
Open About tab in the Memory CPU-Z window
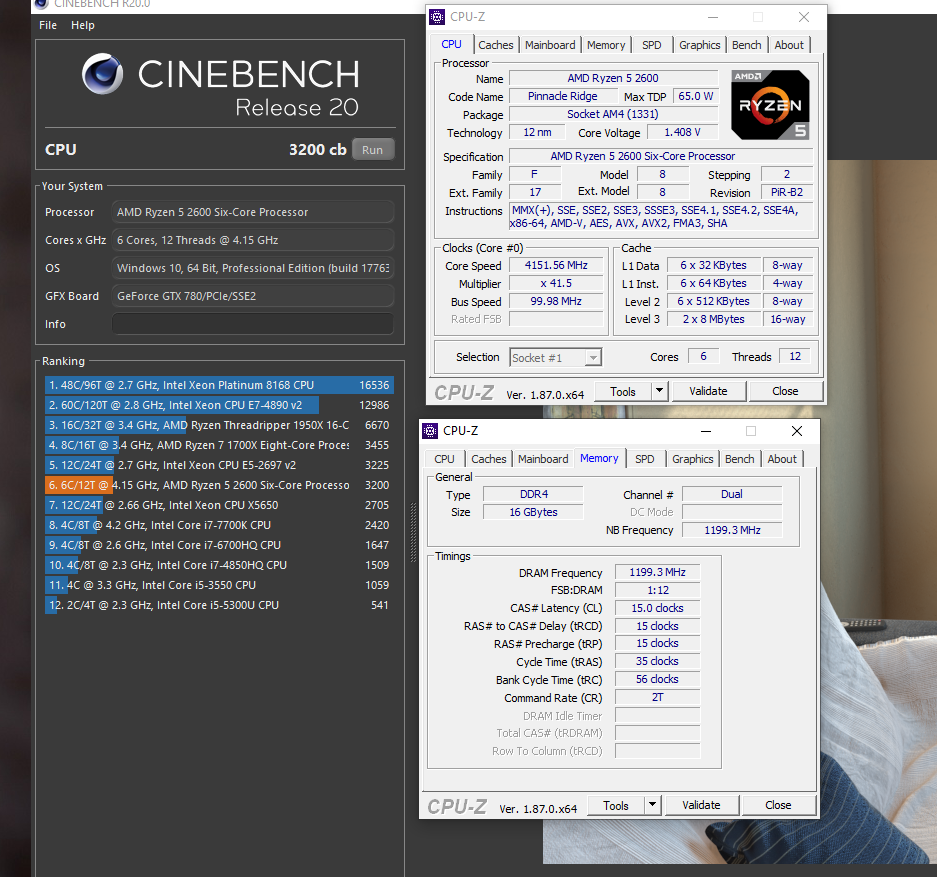[782, 459]
